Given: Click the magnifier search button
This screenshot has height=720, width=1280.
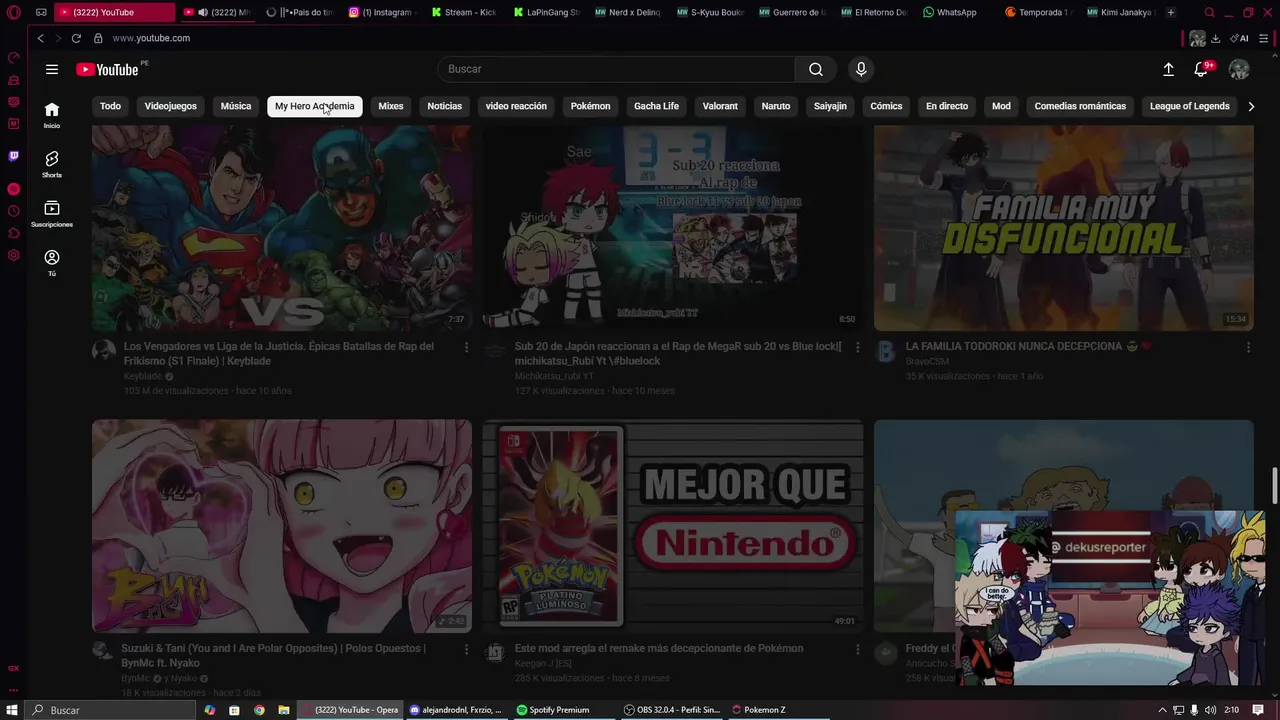Looking at the screenshot, I should coord(816,69).
